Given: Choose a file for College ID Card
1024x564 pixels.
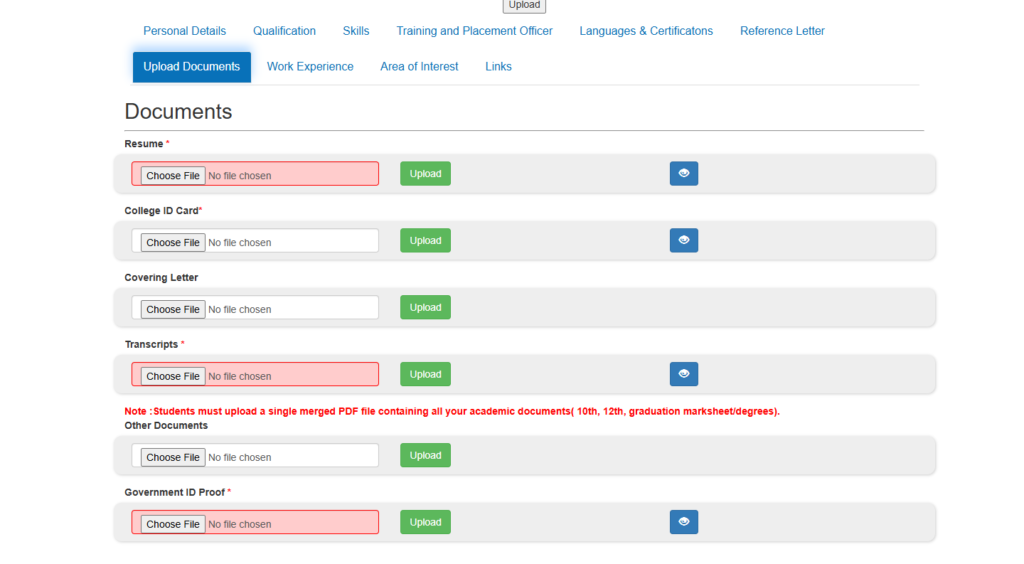Looking at the screenshot, I should click(x=173, y=243).
